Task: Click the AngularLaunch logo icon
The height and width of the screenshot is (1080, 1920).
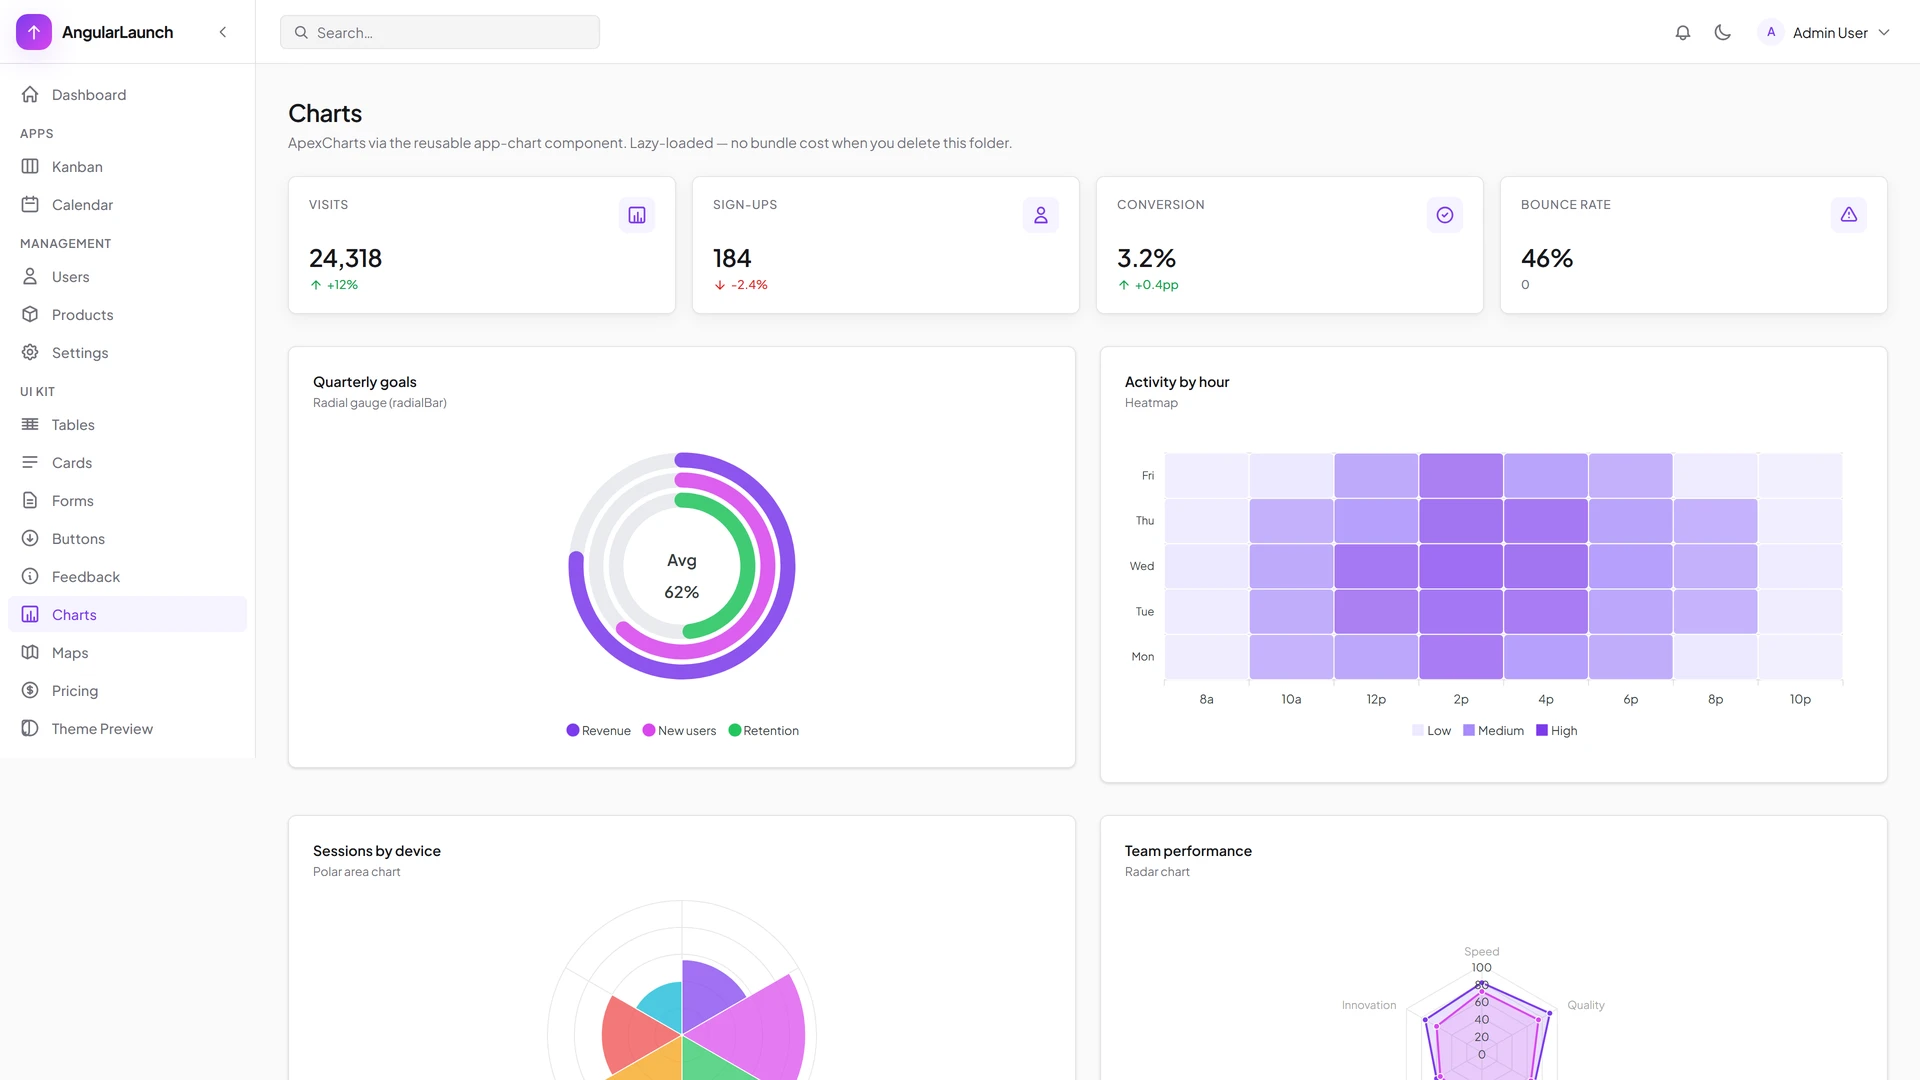Action: pos(34,32)
